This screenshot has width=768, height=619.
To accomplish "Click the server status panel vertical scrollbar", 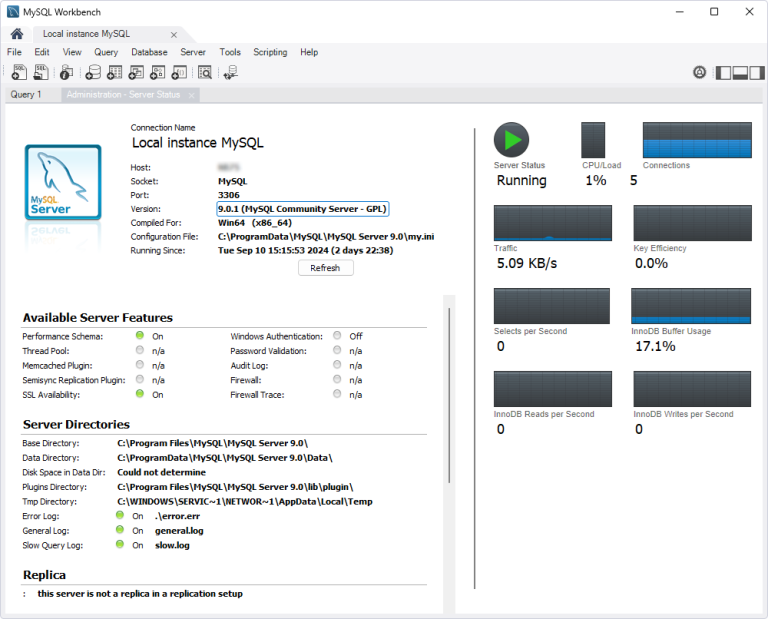I will tap(449, 394).
